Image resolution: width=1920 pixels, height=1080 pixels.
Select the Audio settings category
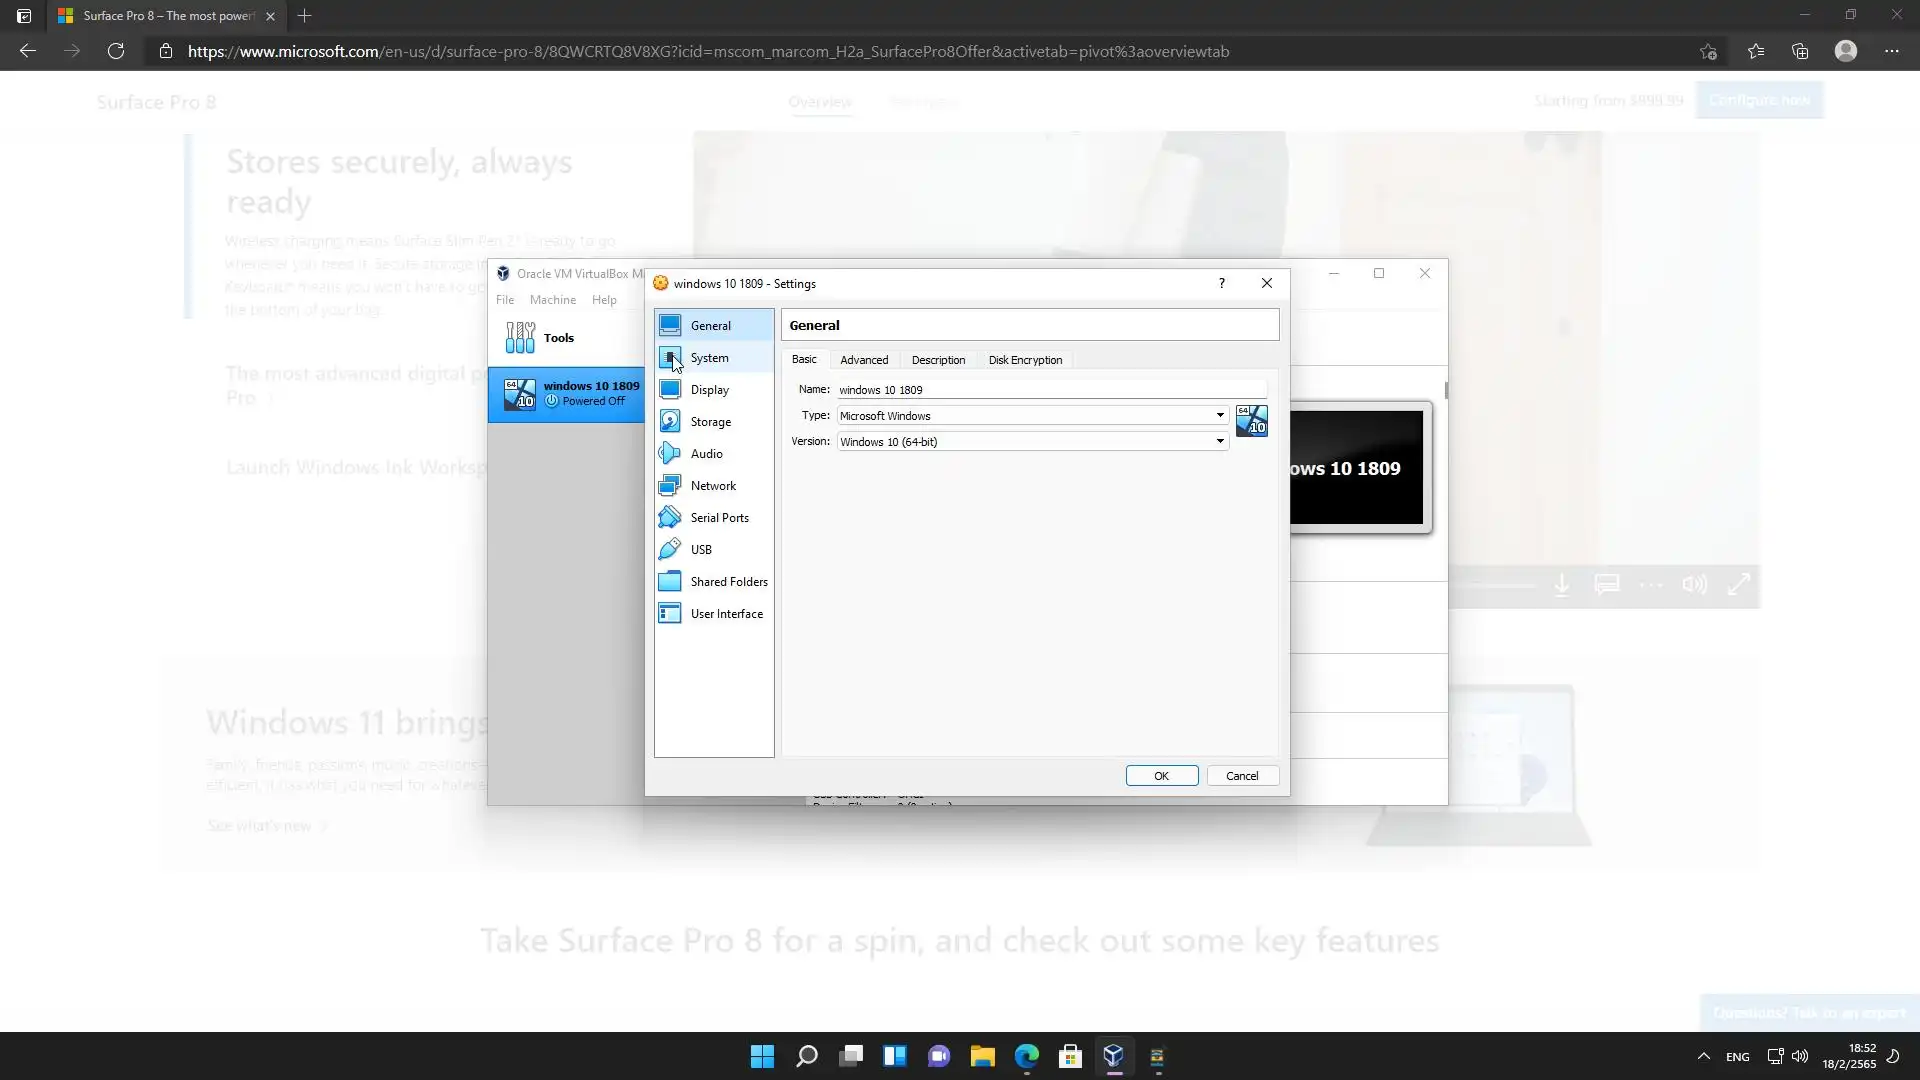(706, 454)
